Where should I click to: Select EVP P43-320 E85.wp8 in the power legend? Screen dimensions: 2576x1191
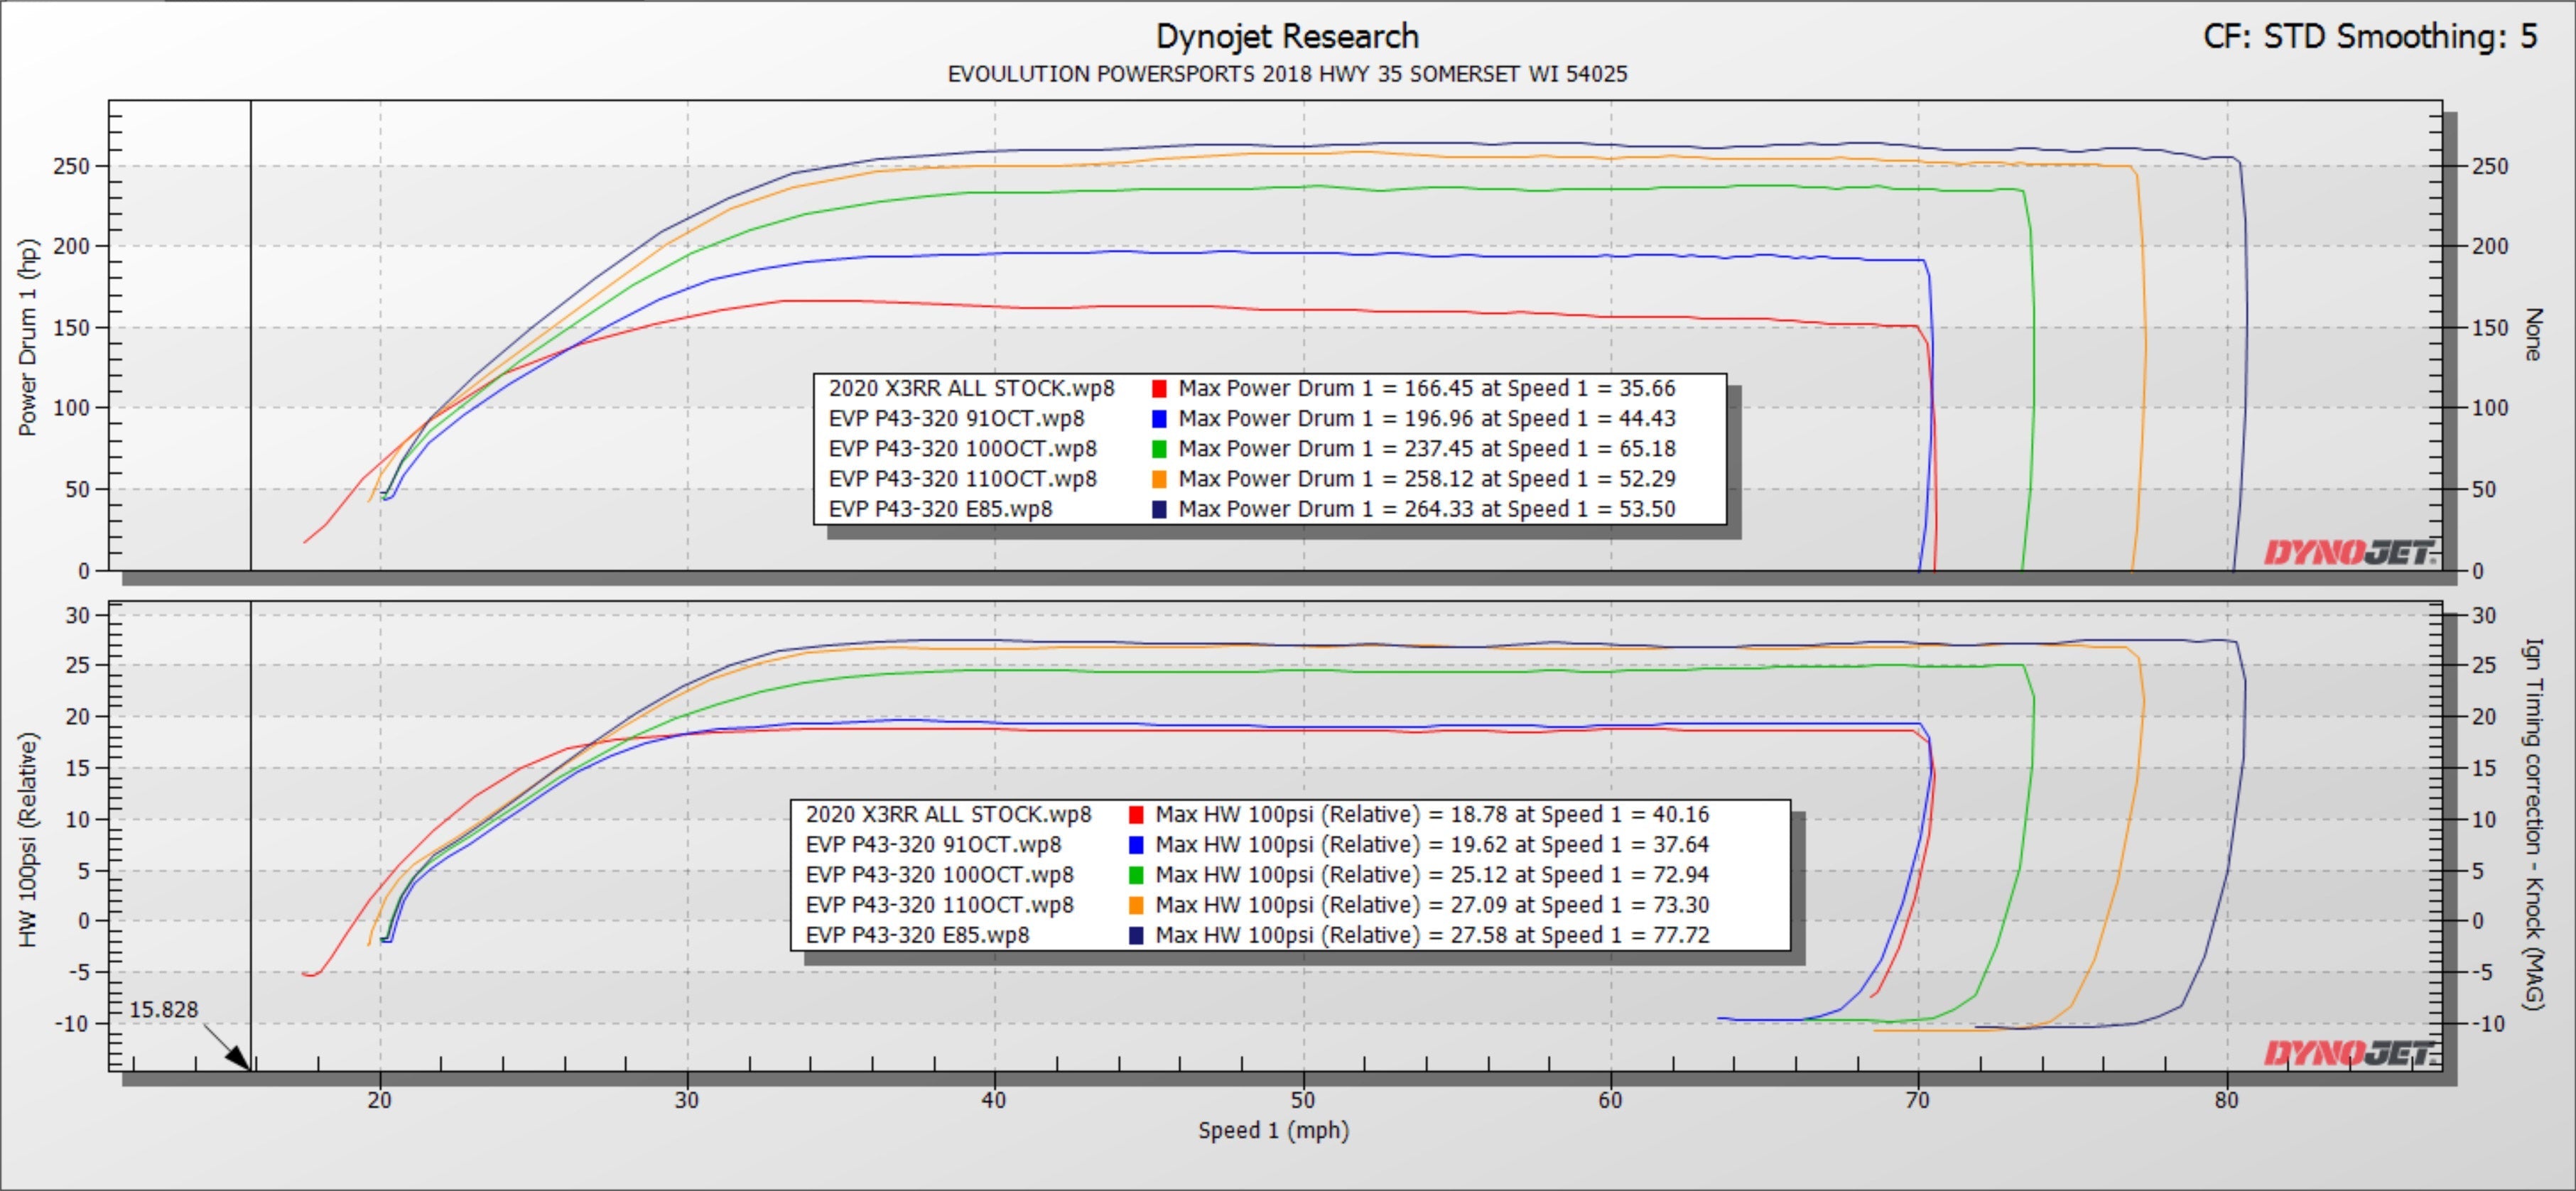tap(940, 509)
